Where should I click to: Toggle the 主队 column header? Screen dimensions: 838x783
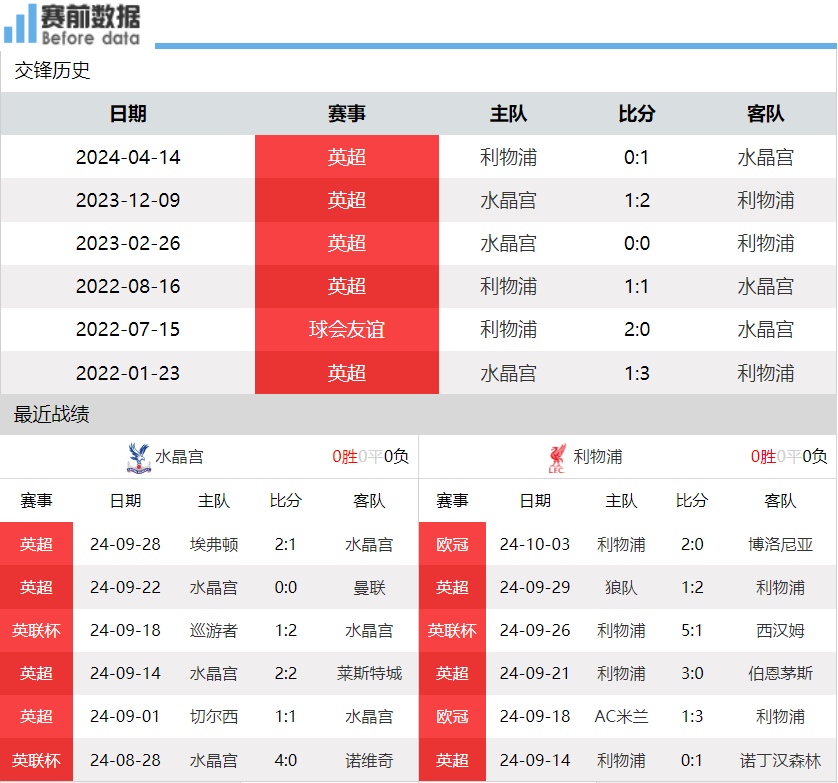tap(506, 114)
